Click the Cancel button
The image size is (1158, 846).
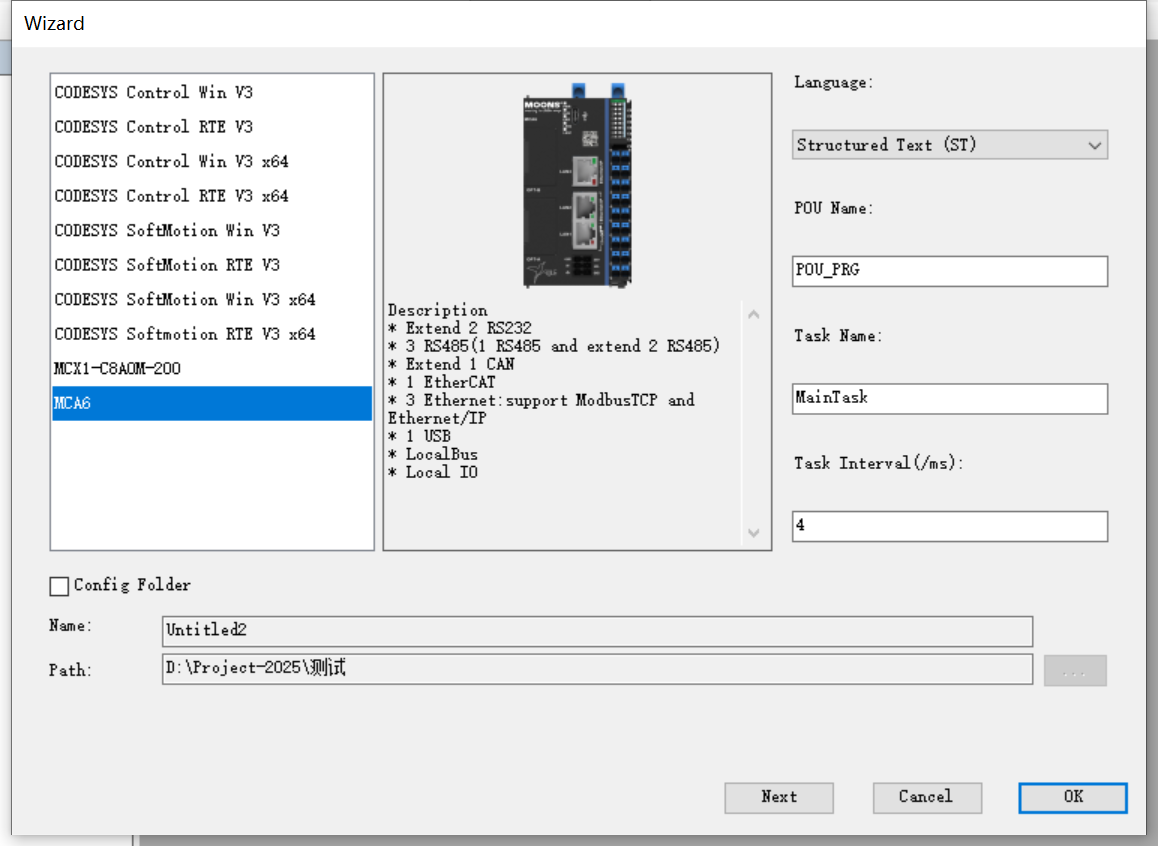(x=927, y=798)
